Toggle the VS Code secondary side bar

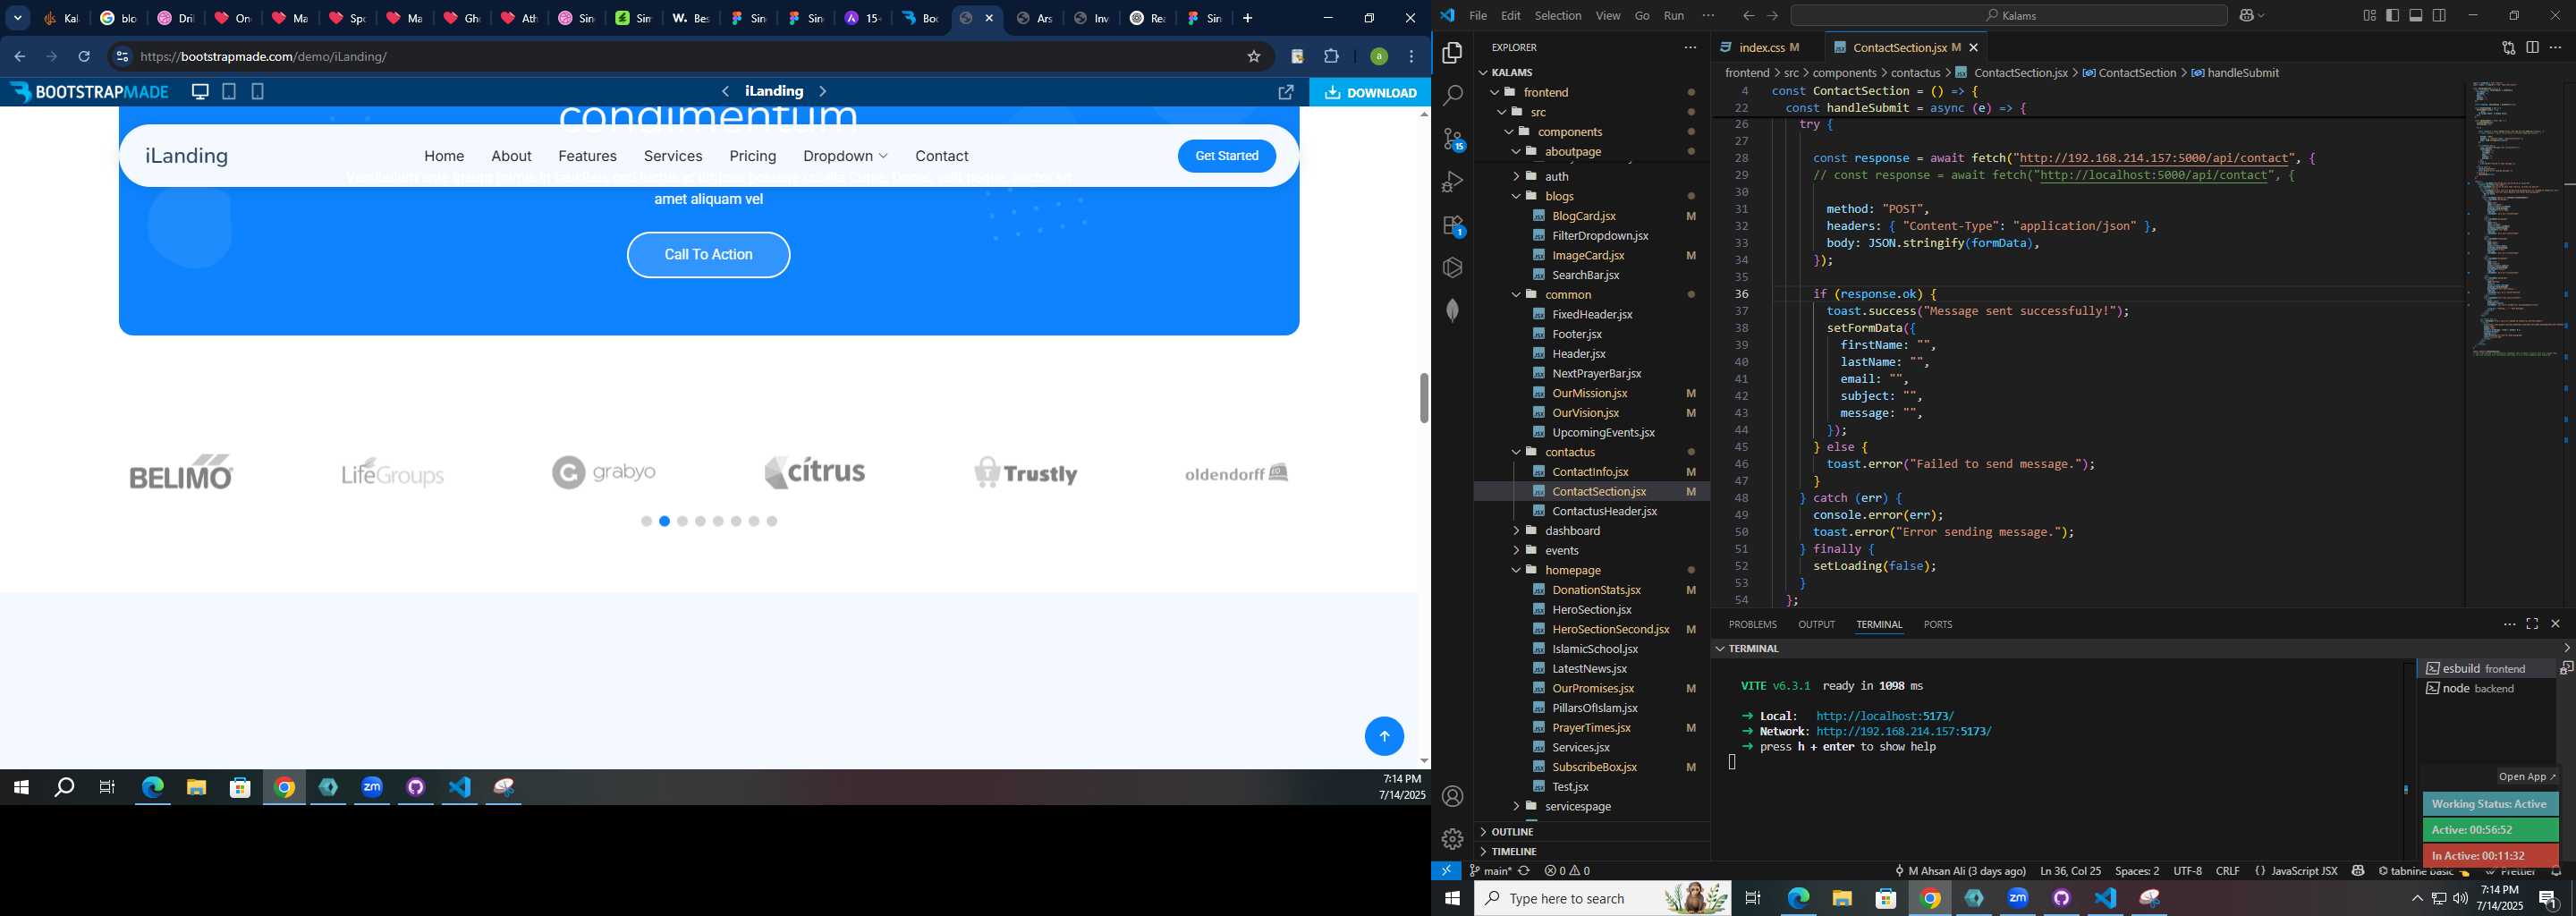tap(2440, 15)
